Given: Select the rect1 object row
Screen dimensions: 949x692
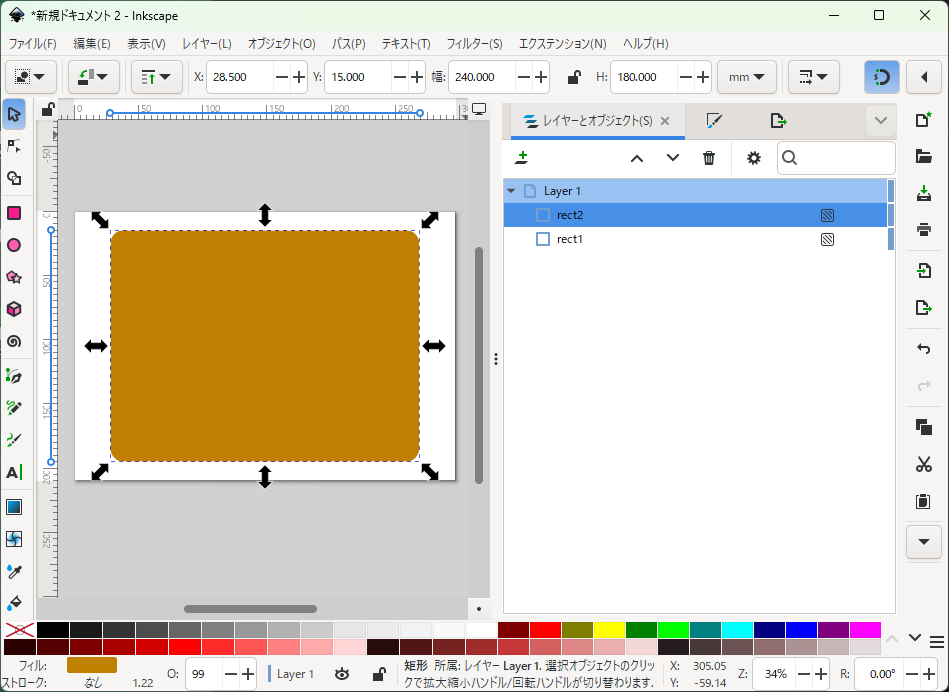Looking at the screenshot, I should tap(695, 239).
